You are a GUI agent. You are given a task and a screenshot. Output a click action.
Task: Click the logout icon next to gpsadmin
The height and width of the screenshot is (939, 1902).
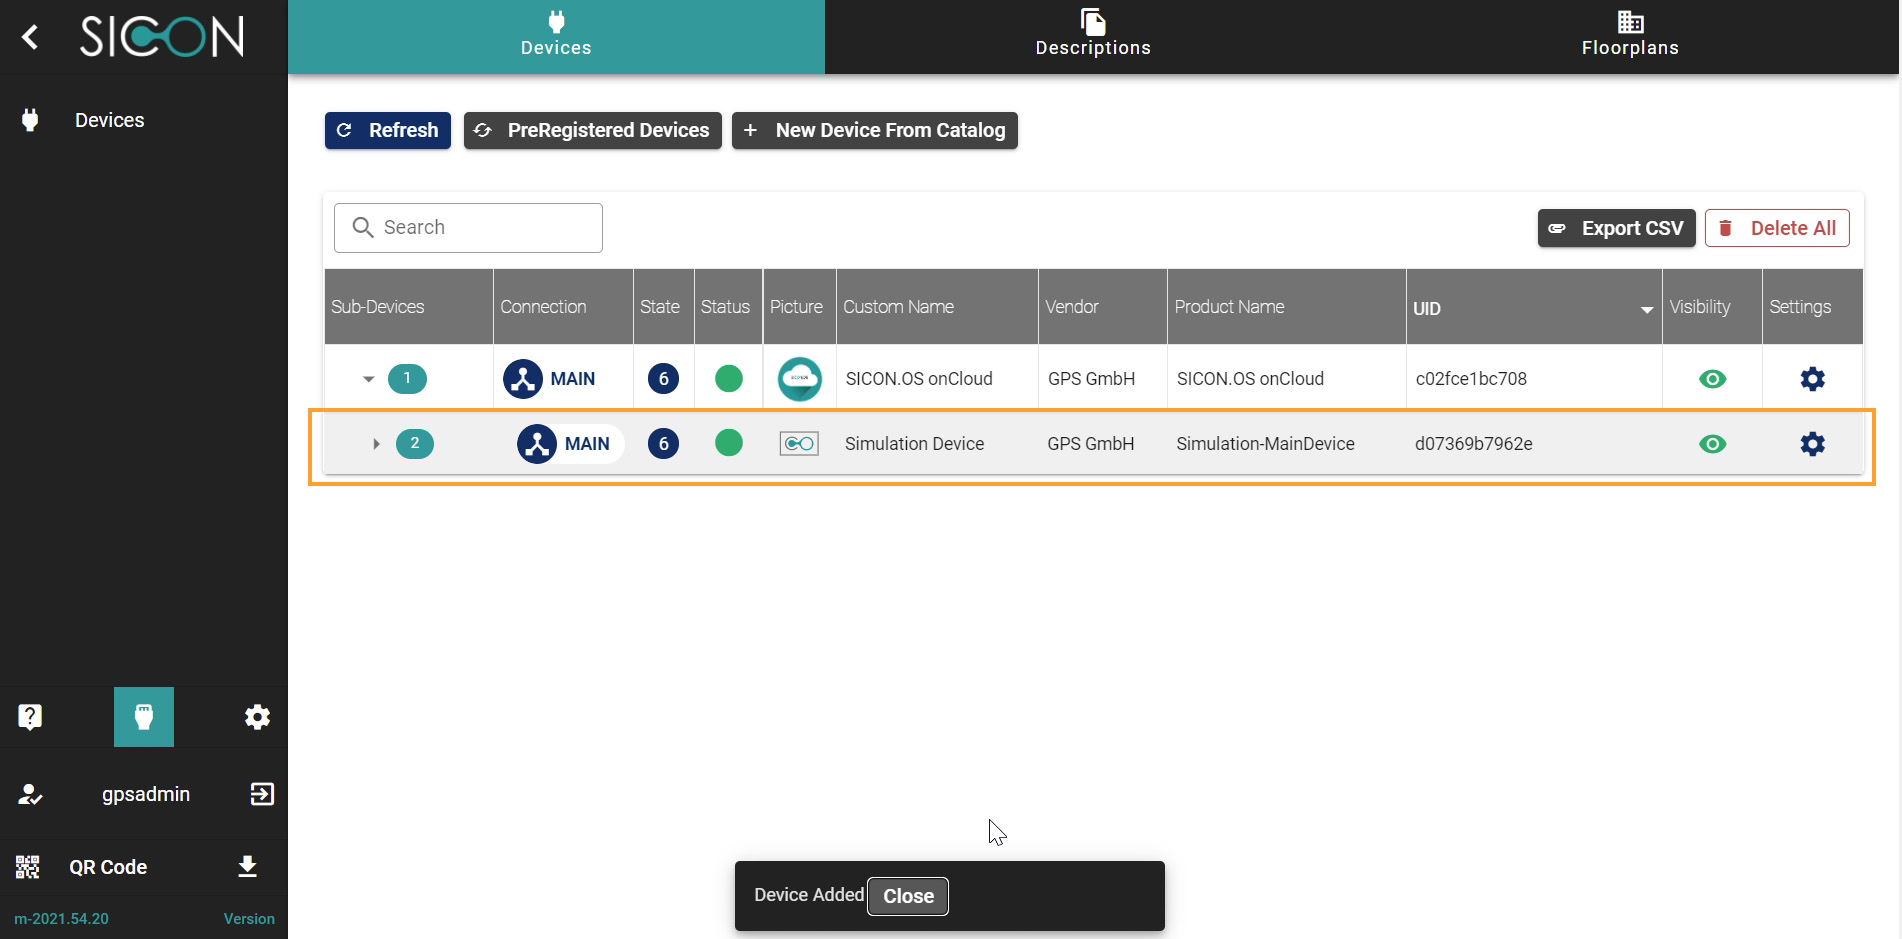pyautogui.click(x=262, y=794)
